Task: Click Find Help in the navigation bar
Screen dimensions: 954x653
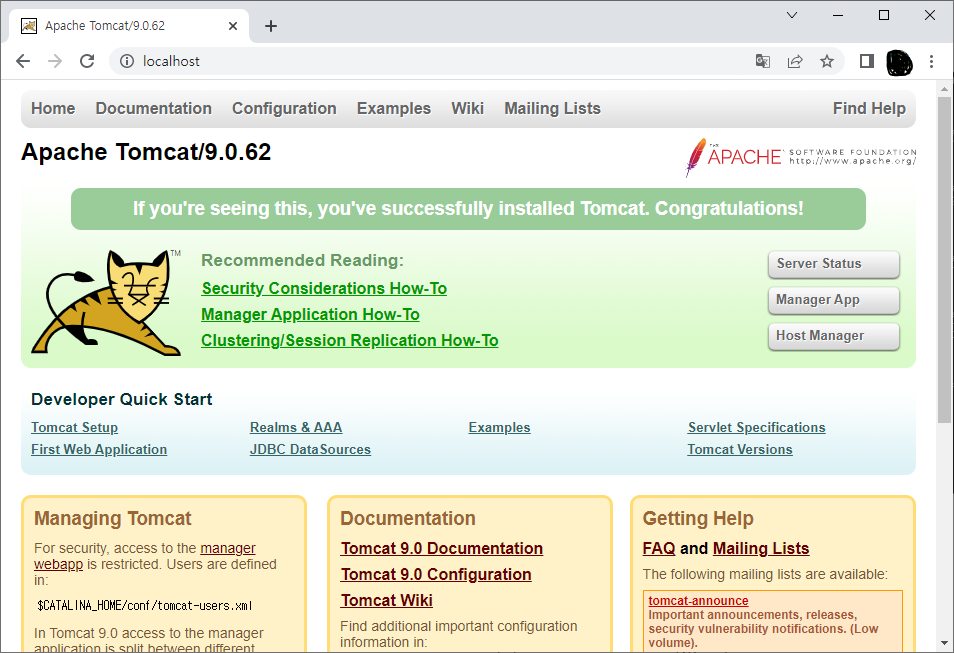Action: [x=869, y=108]
